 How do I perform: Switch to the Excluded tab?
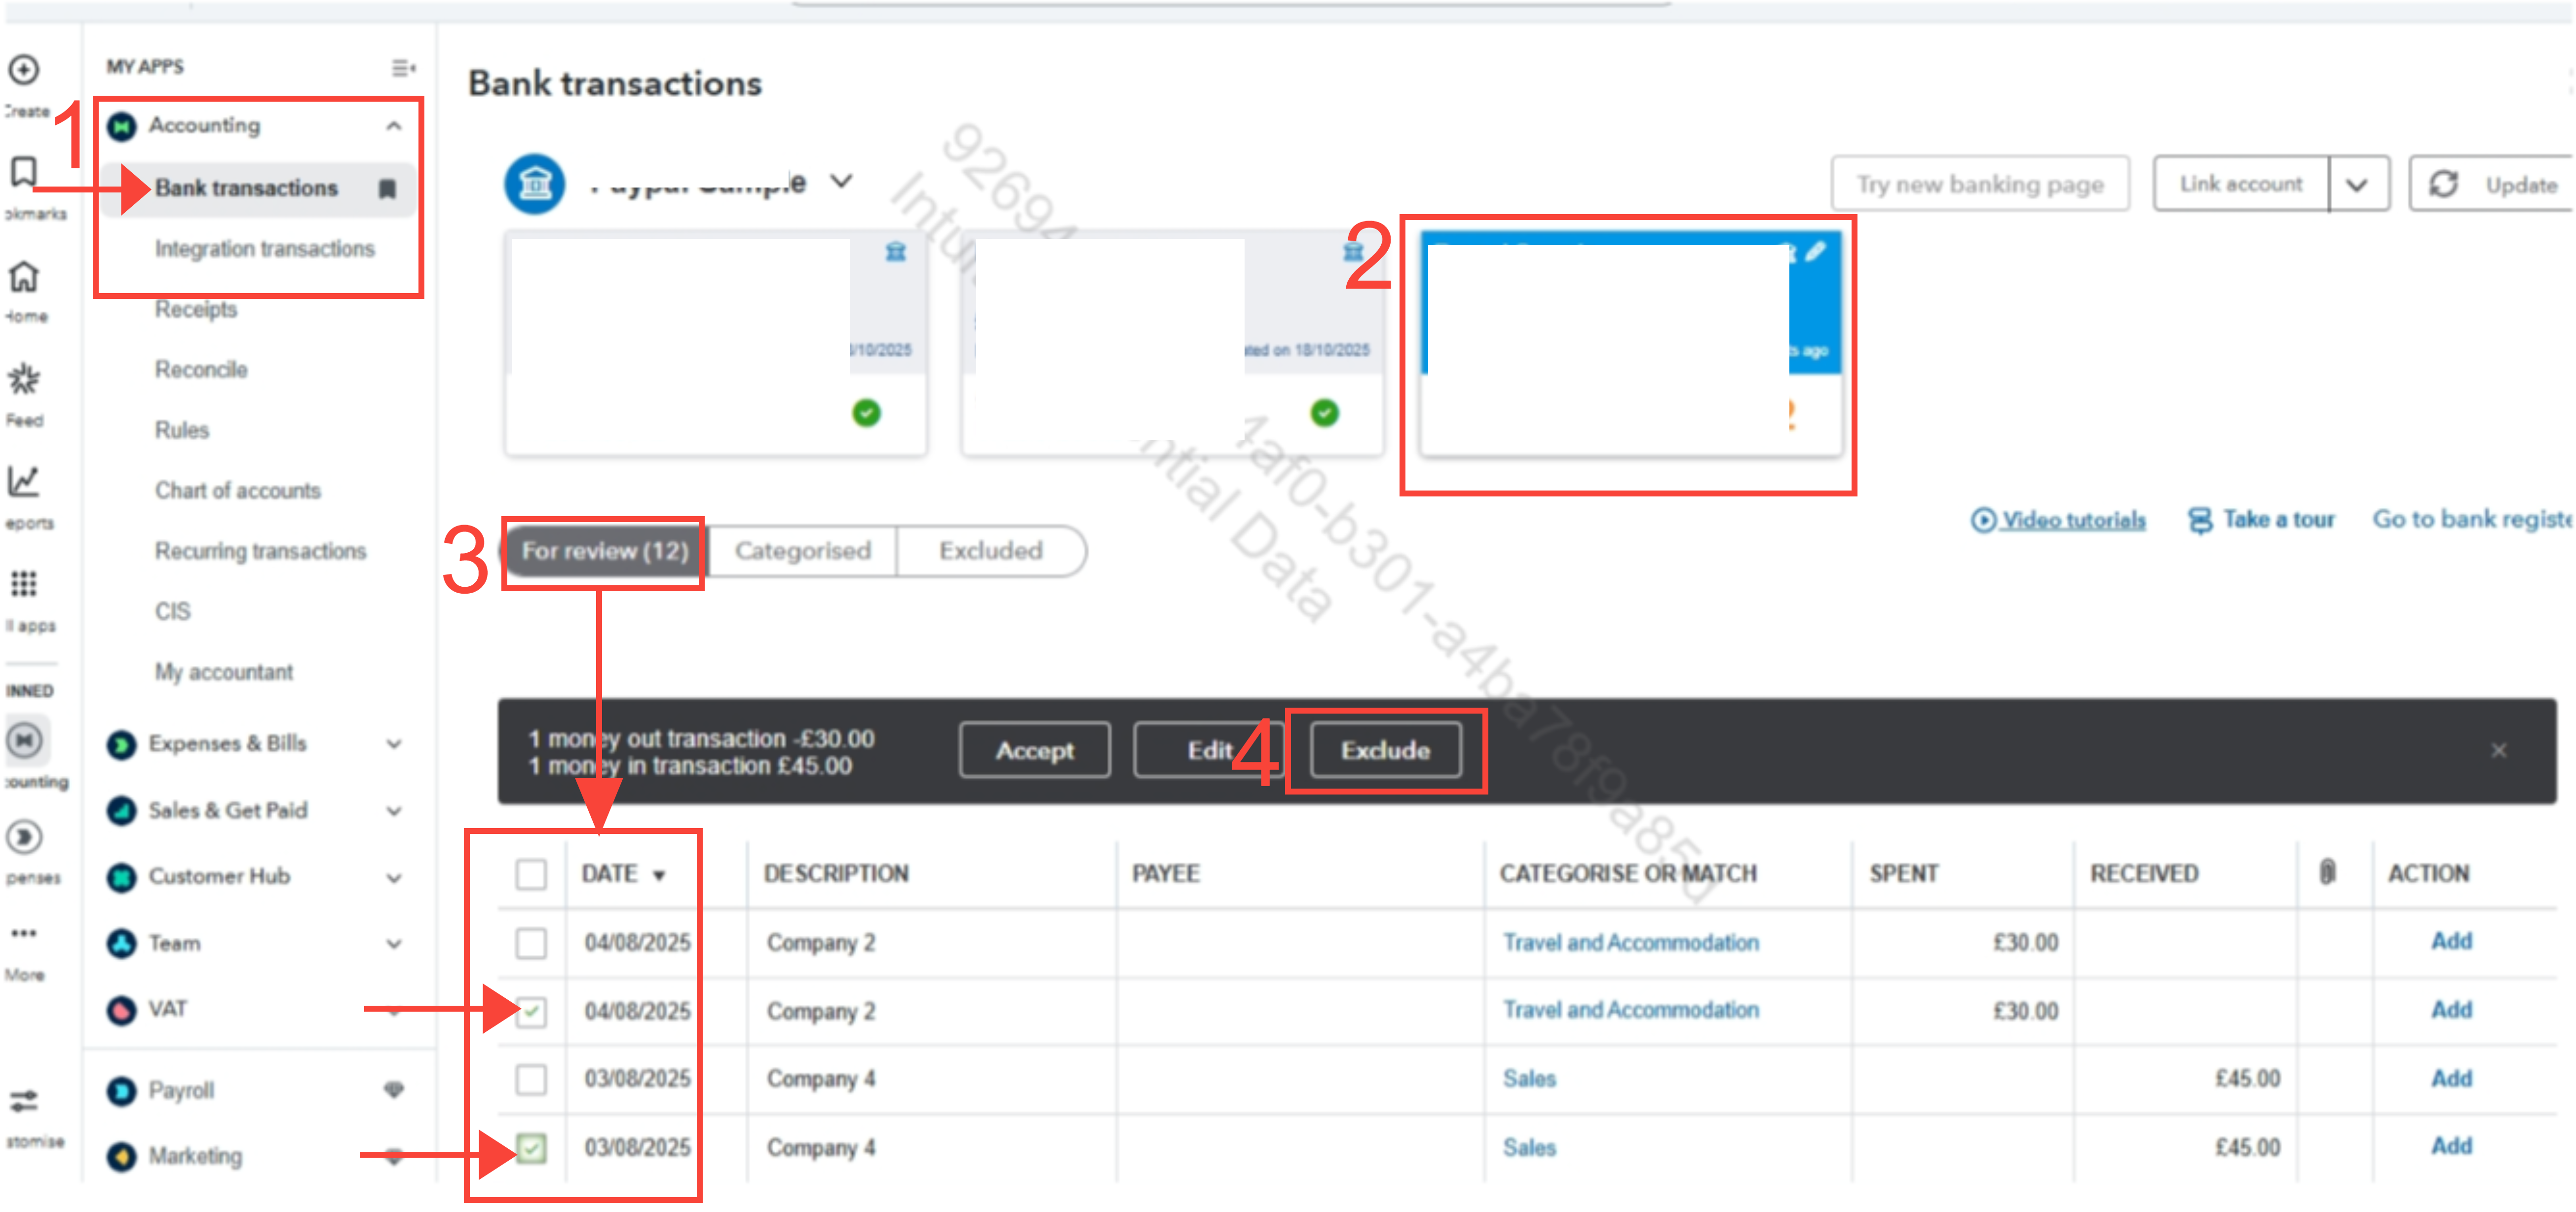tap(990, 551)
